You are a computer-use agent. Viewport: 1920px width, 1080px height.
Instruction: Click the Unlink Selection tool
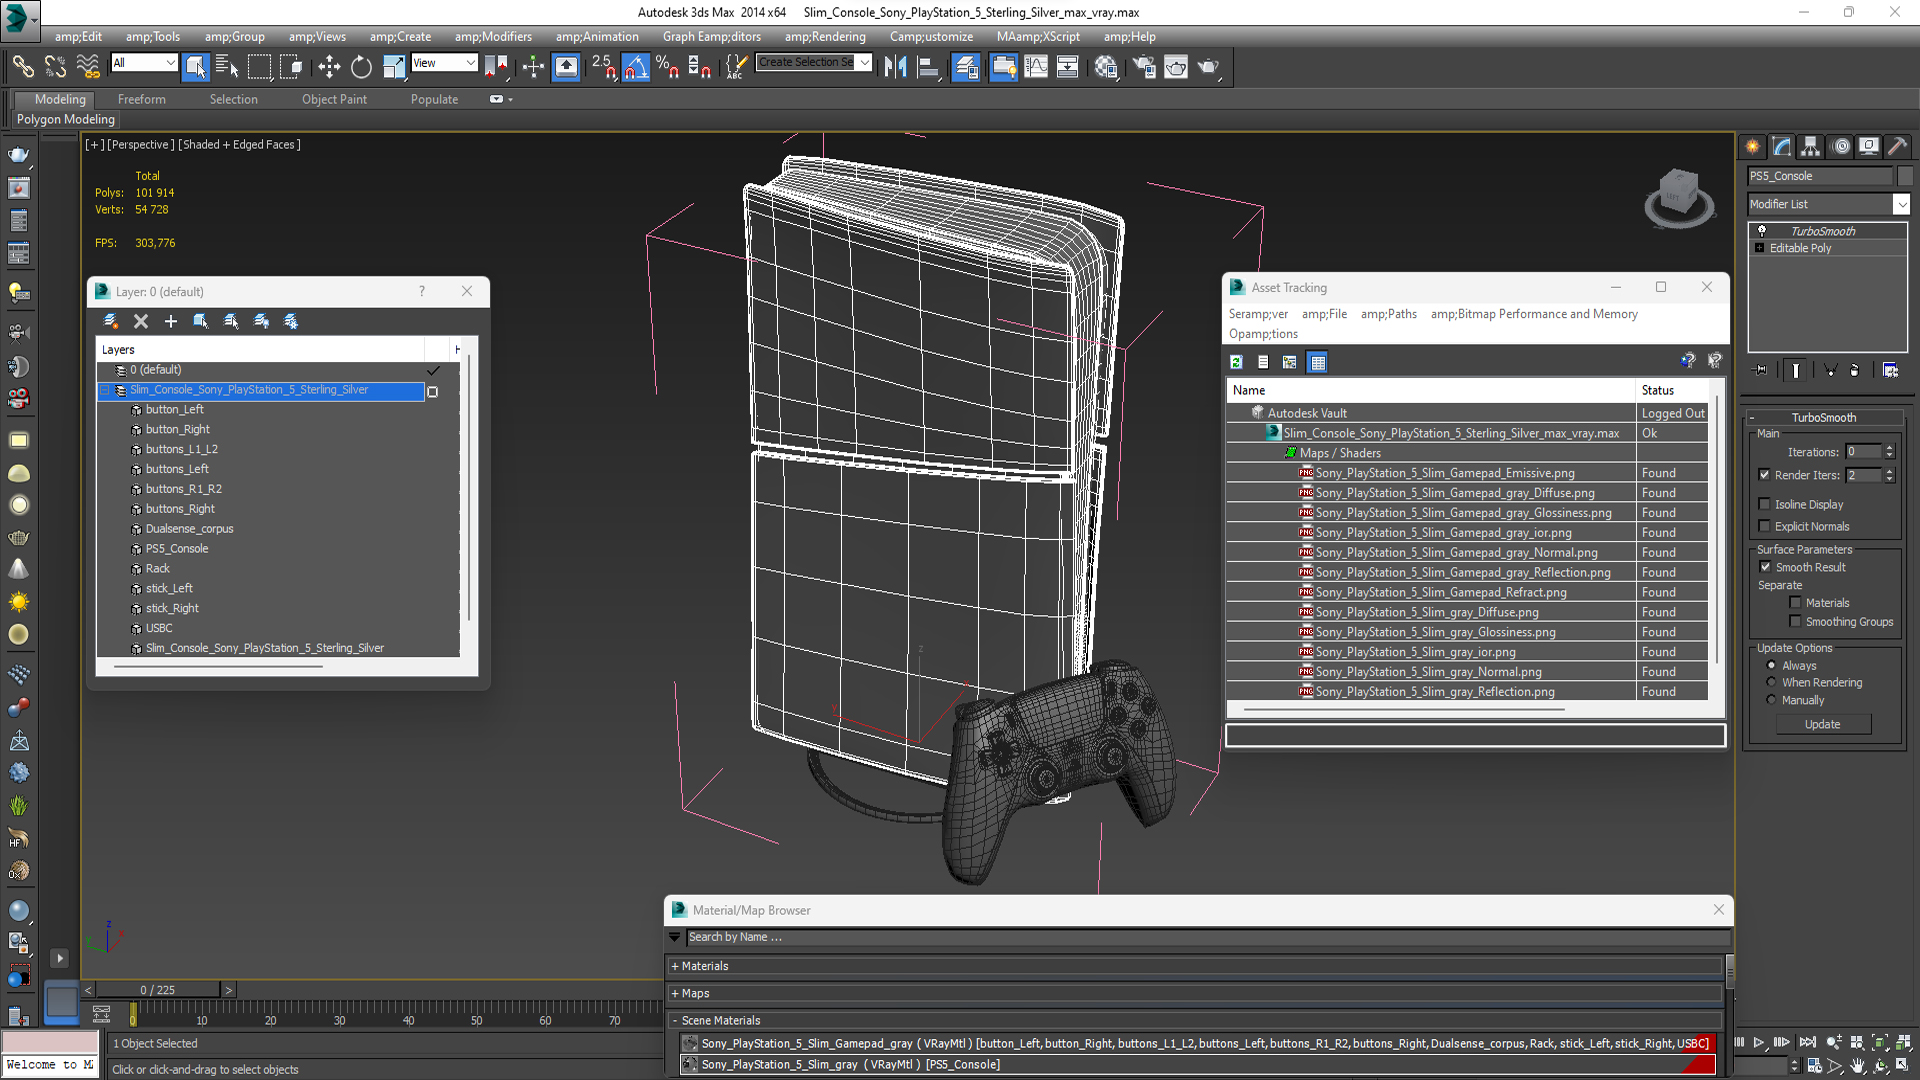[55, 66]
